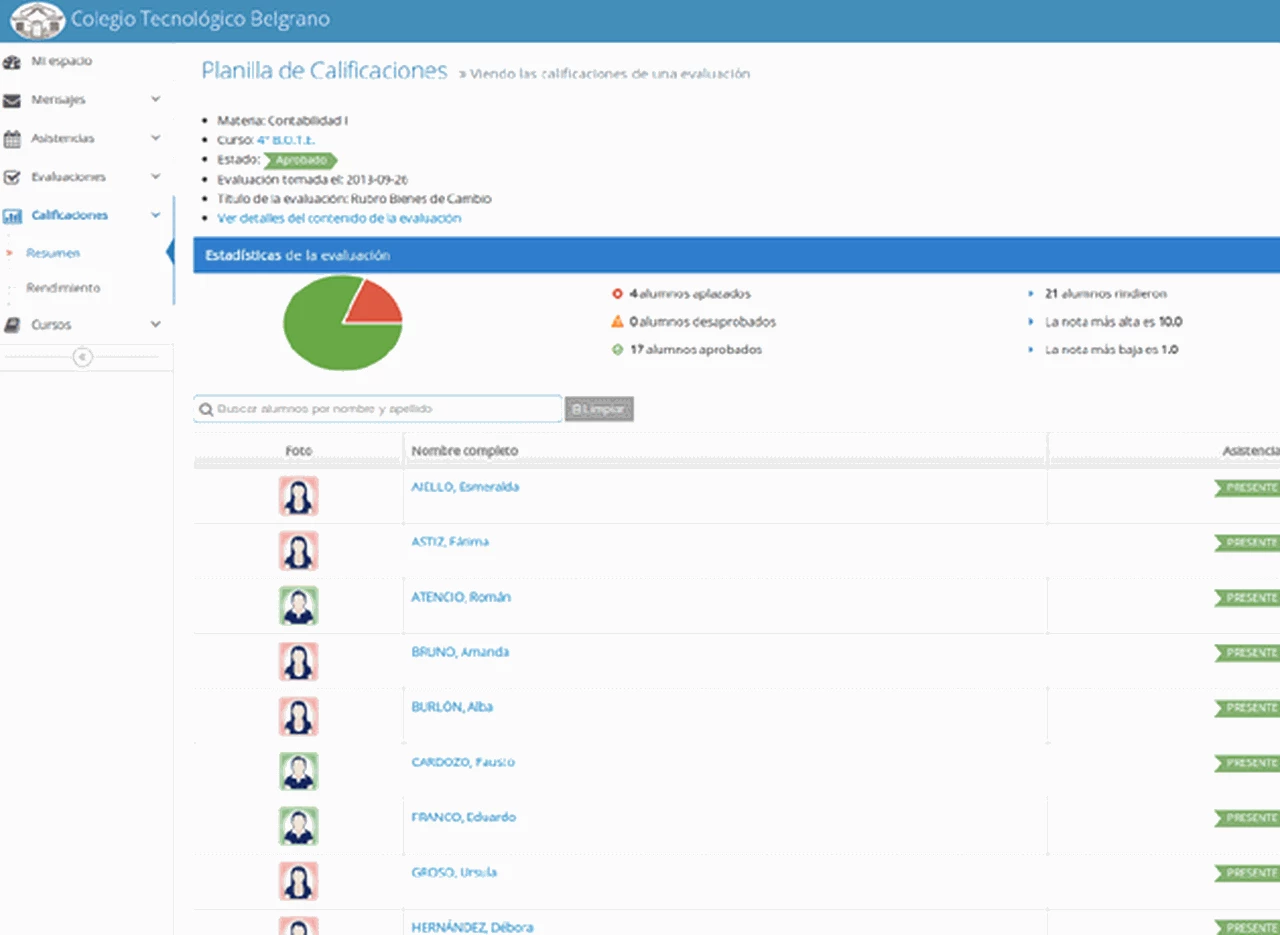Viewport: 1280px width, 935px height.
Task: Click the PRESENTE tag for ATENCIO, Román
Action: (x=1247, y=598)
